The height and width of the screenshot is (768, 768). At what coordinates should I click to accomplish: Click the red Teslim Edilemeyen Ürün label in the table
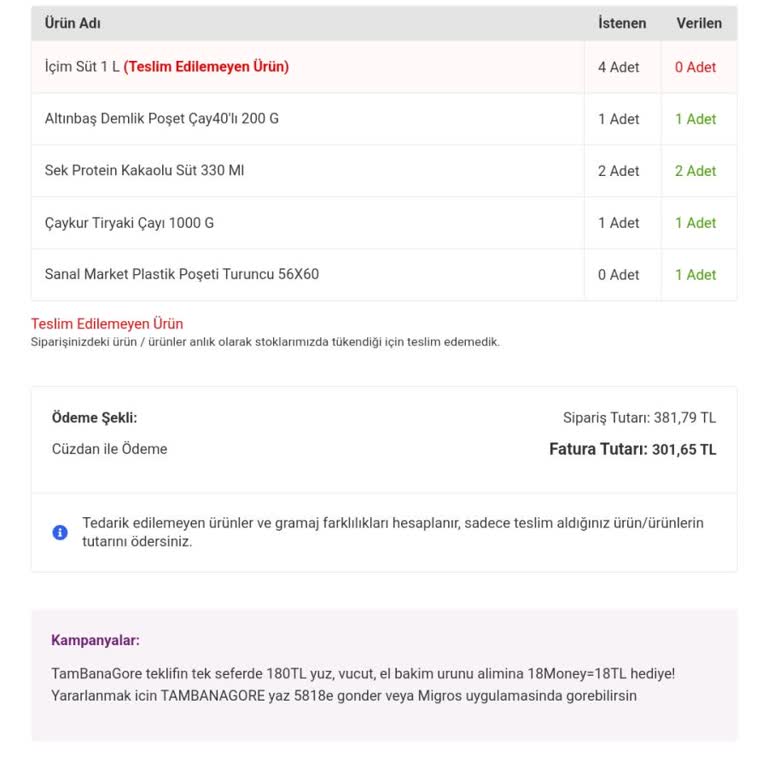[206, 67]
